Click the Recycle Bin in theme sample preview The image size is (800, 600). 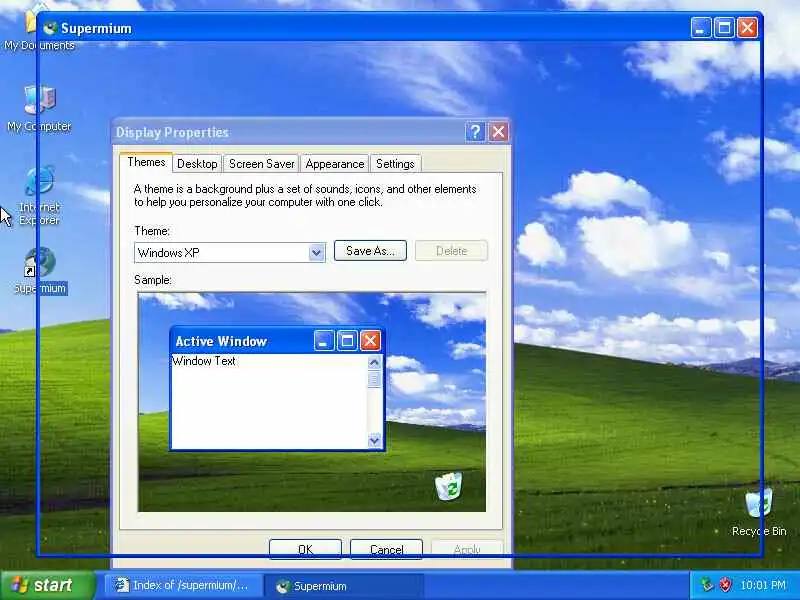click(x=448, y=486)
